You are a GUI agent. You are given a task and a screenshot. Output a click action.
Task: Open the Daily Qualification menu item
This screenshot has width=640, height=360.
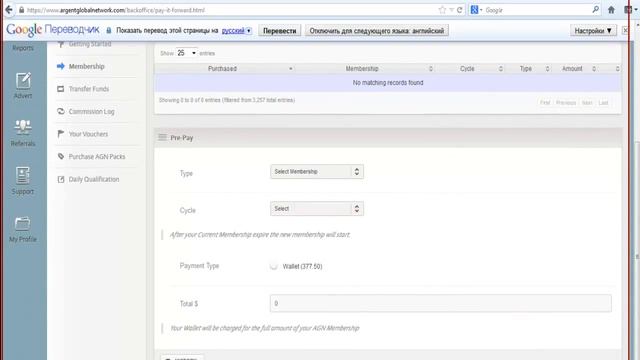(94, 179)
